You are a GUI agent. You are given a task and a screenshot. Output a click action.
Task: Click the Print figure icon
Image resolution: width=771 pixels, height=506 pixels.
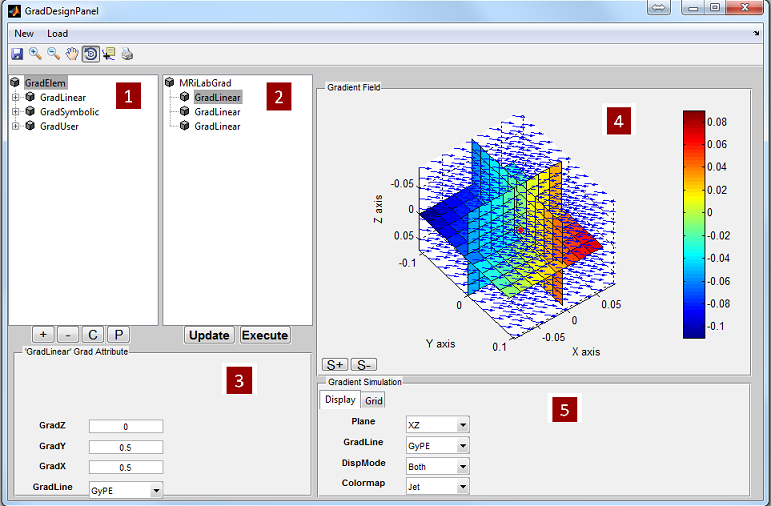click(x=127, y=54)
